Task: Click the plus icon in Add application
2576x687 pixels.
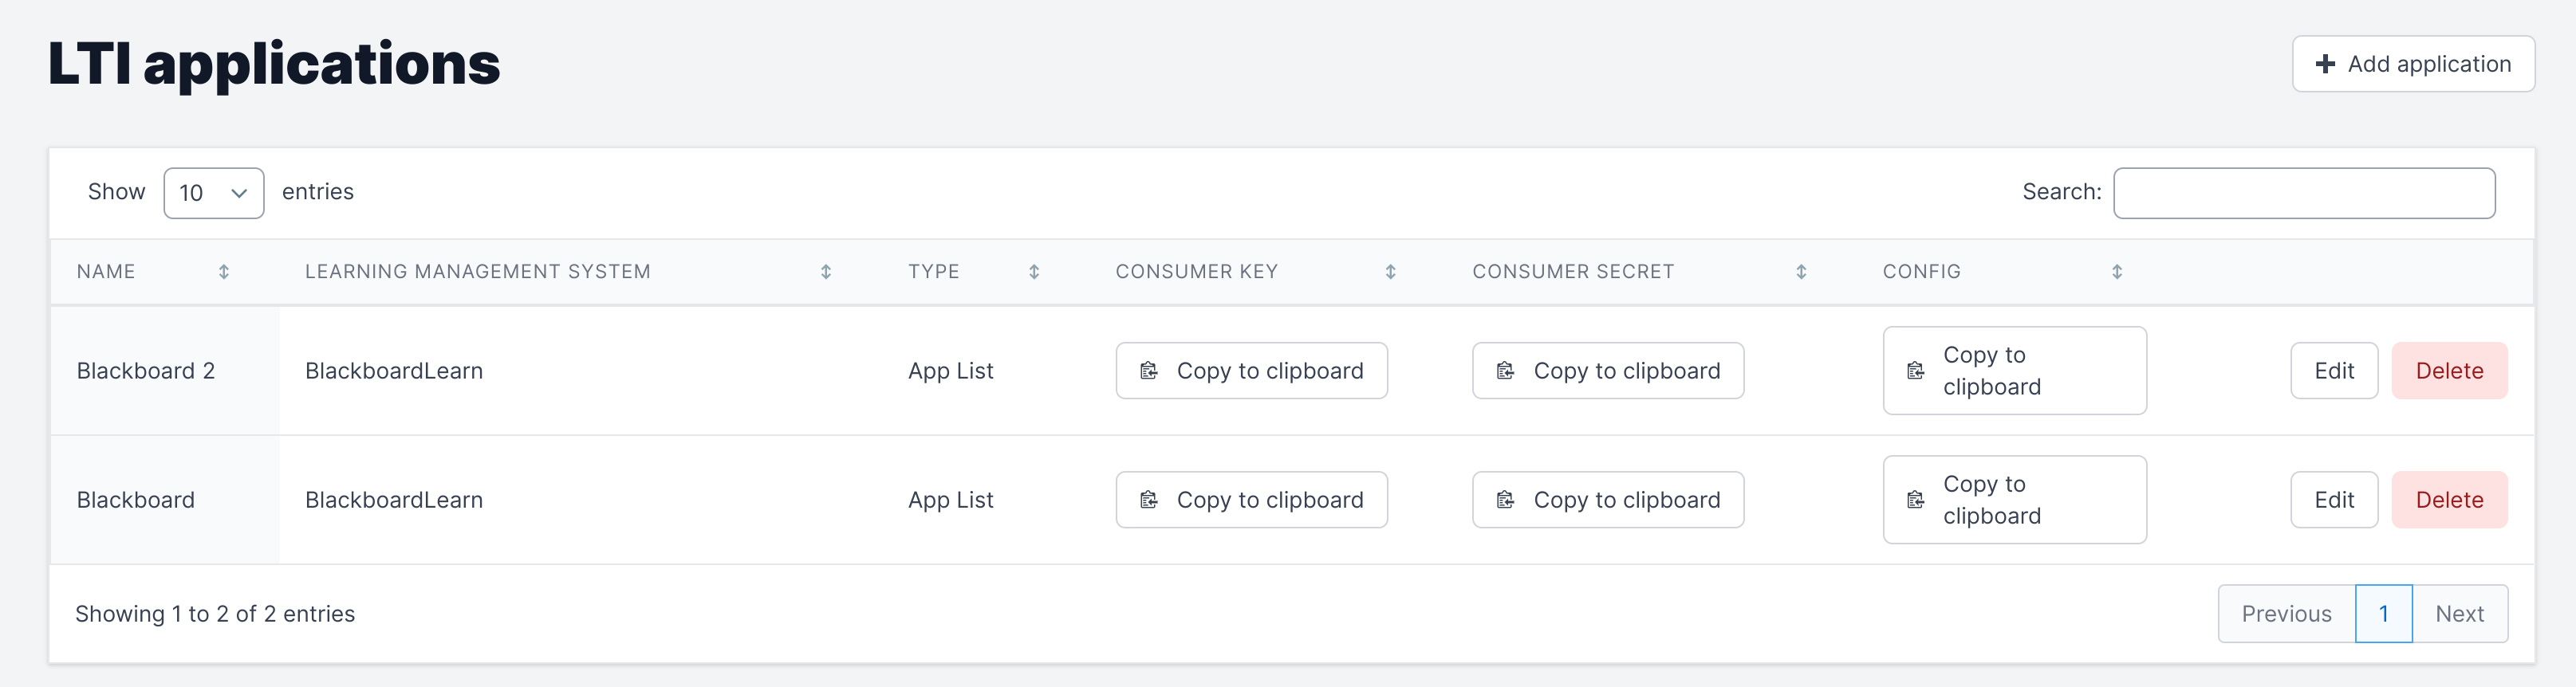Action: [2325, 64]
